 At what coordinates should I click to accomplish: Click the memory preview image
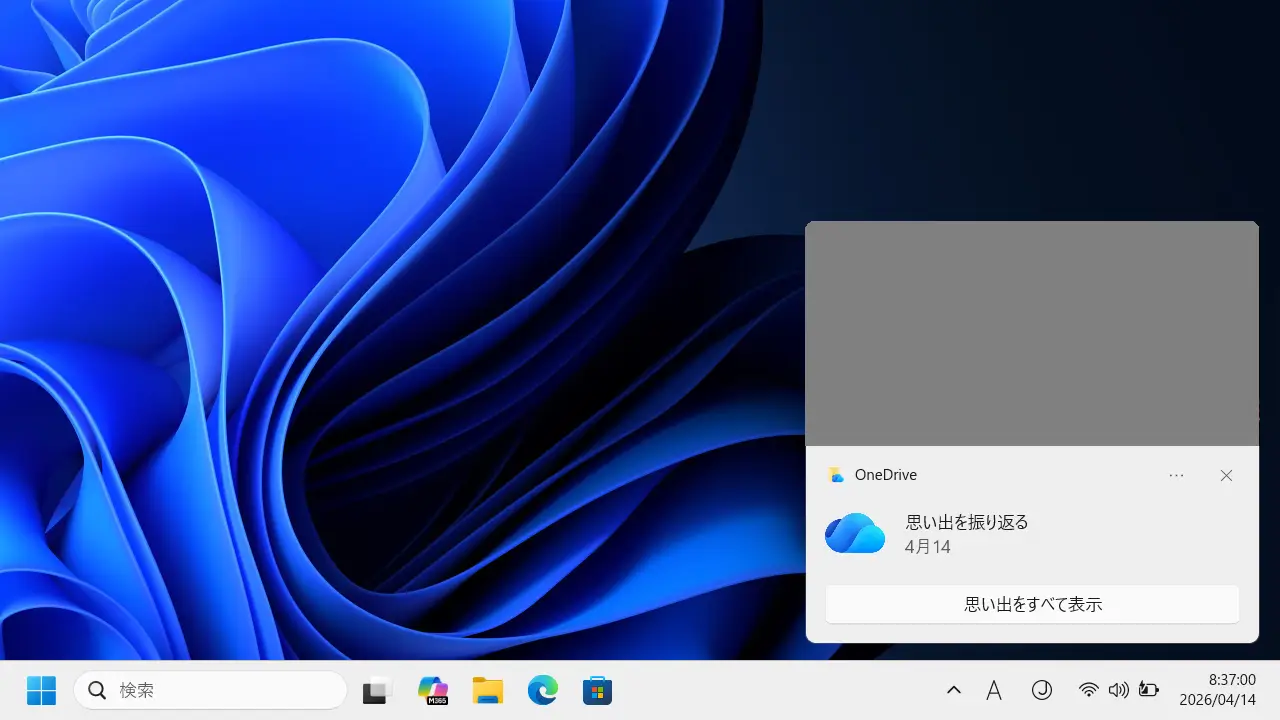point(1032,332)
